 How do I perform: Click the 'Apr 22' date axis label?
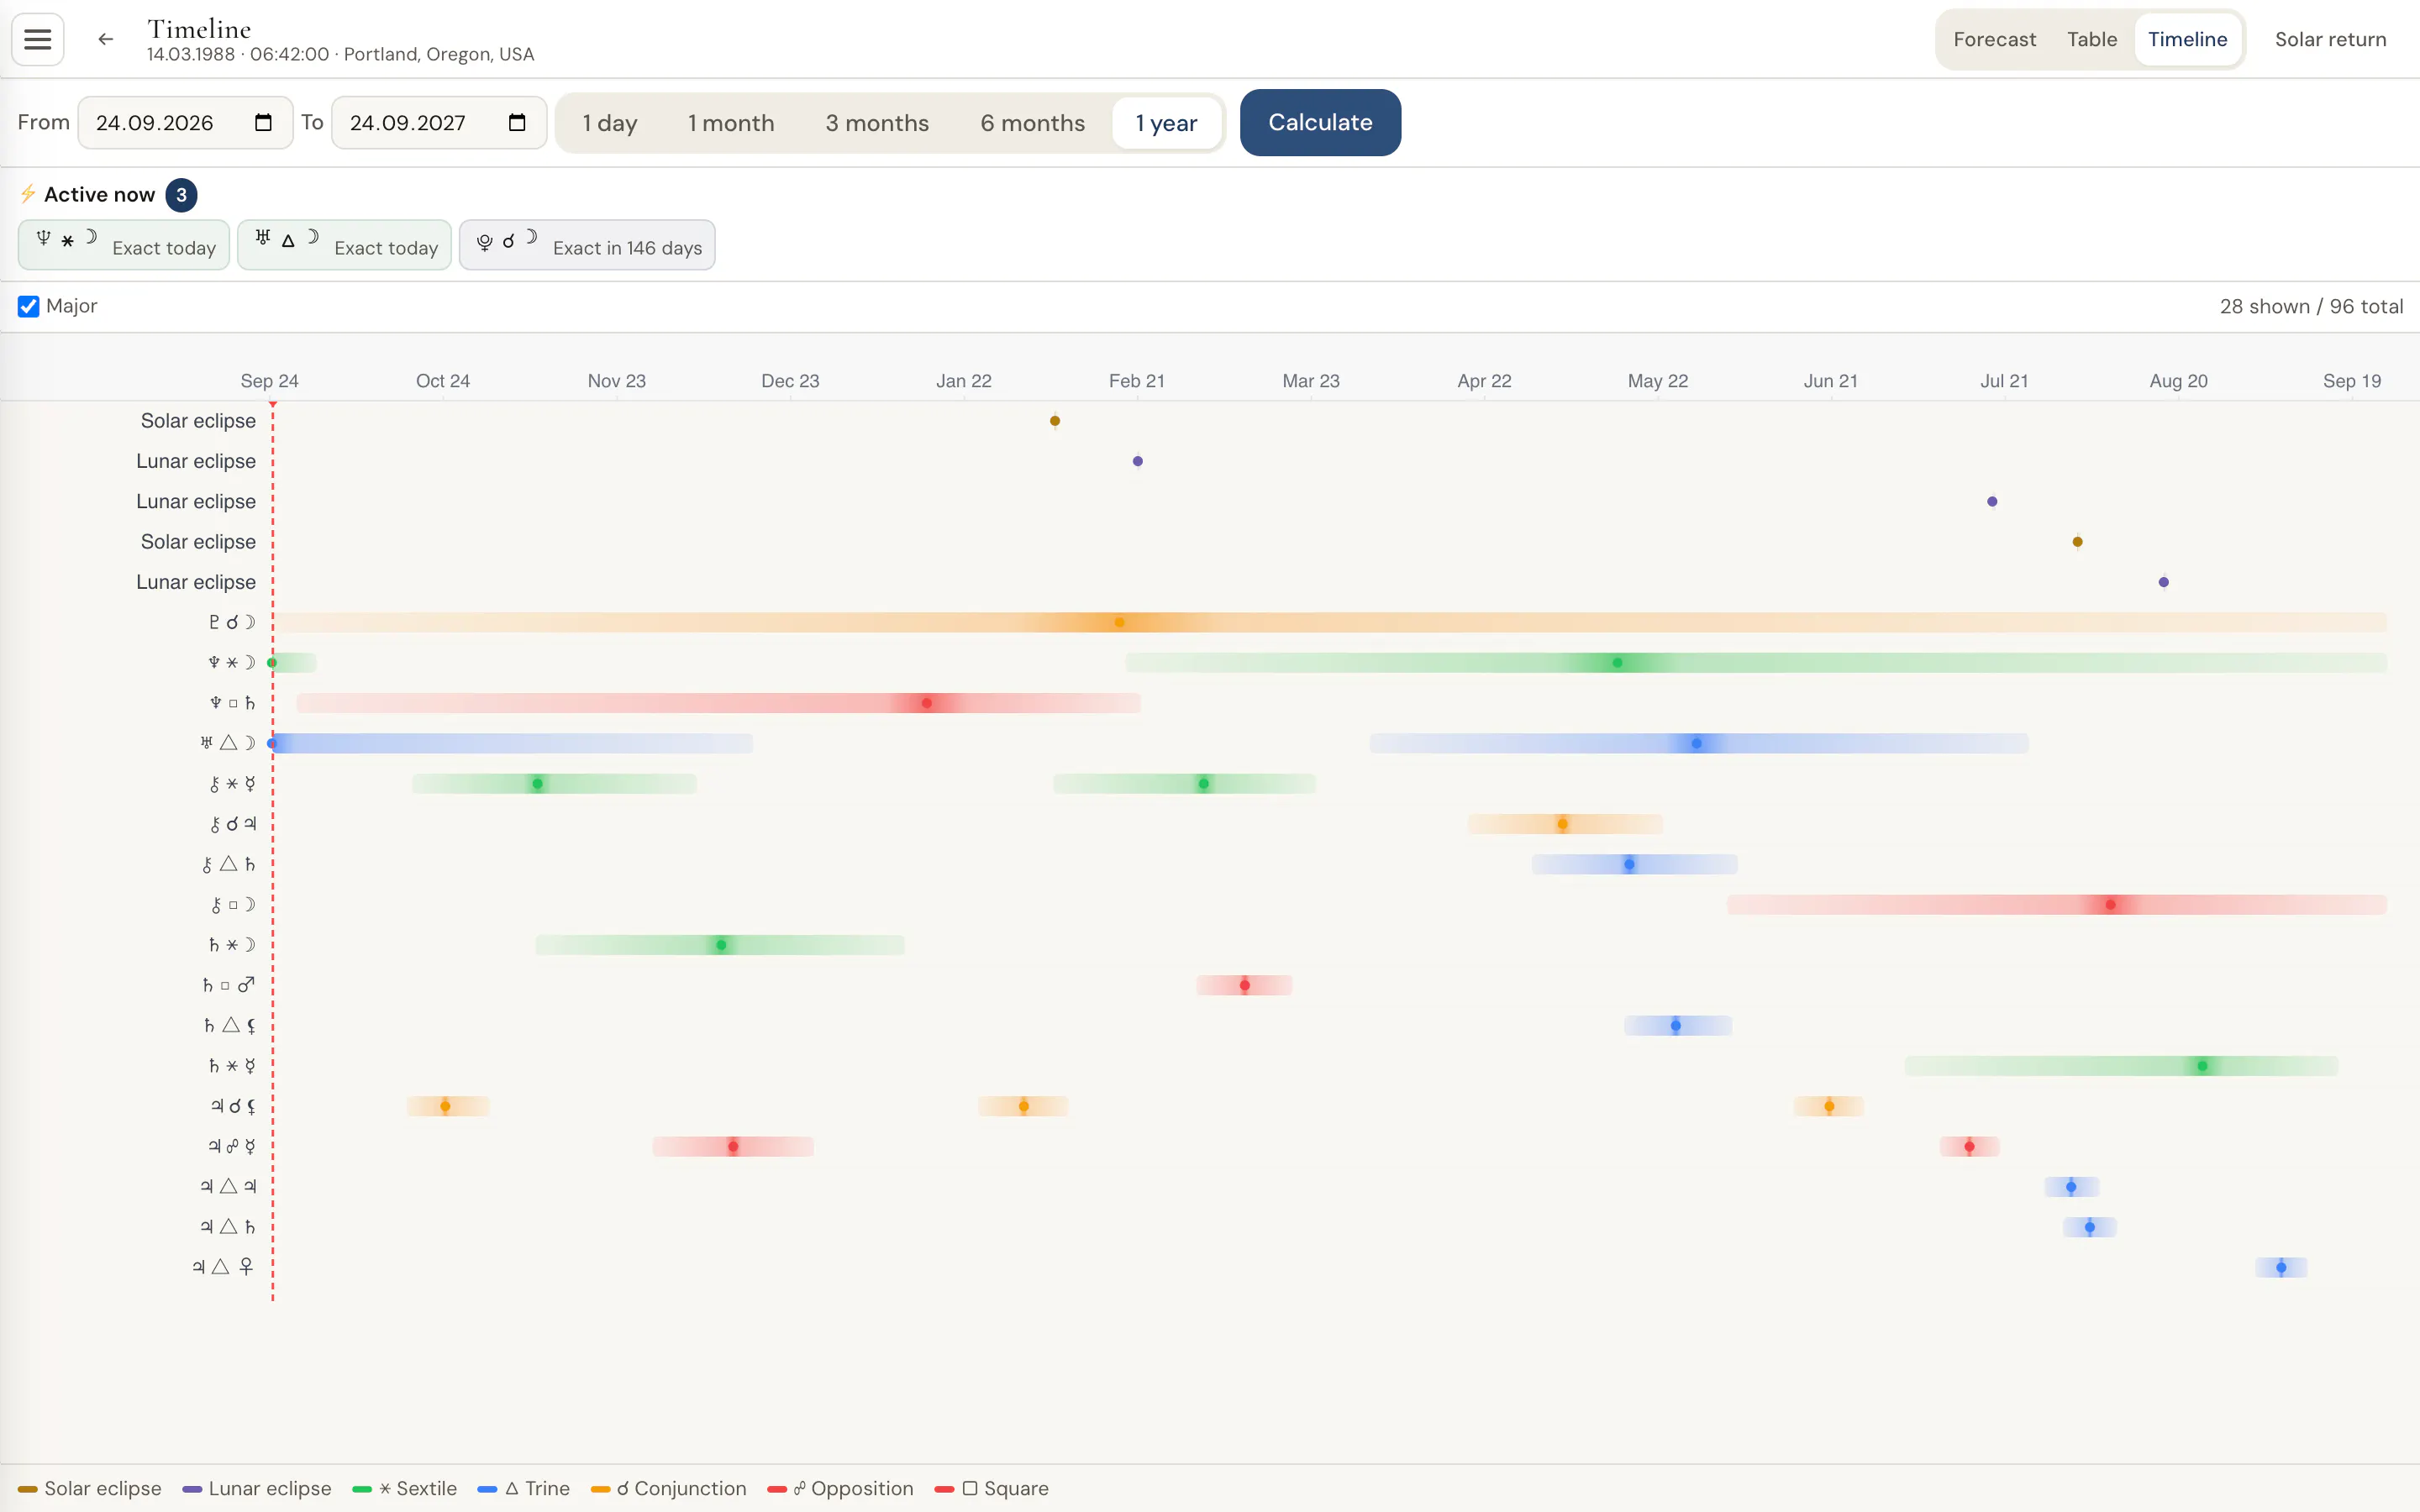pyautogui.click(x=1484, y=381)
